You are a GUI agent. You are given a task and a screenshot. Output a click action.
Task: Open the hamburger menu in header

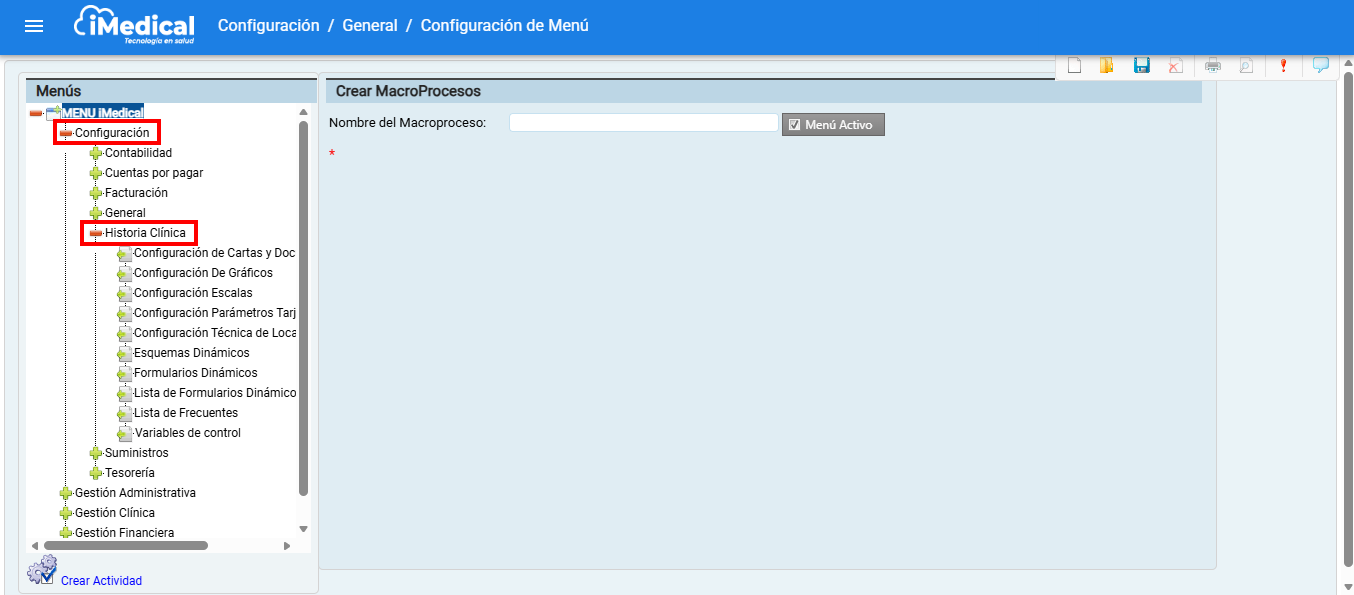click(x=34, y=26)
